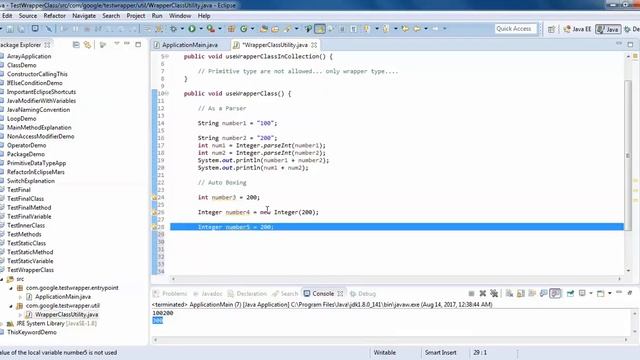The width and height of the screenshot is (640, 360).
Task: Maximize the Package Explorer view
Action: click(138, 44)
